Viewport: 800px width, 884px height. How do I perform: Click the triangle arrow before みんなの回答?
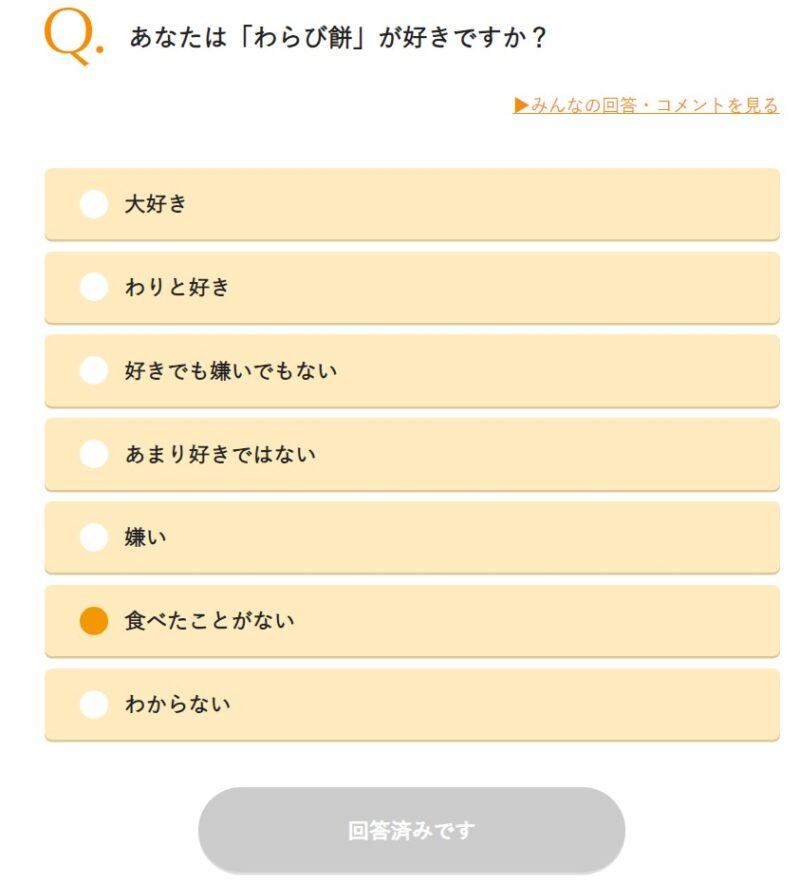521,105
